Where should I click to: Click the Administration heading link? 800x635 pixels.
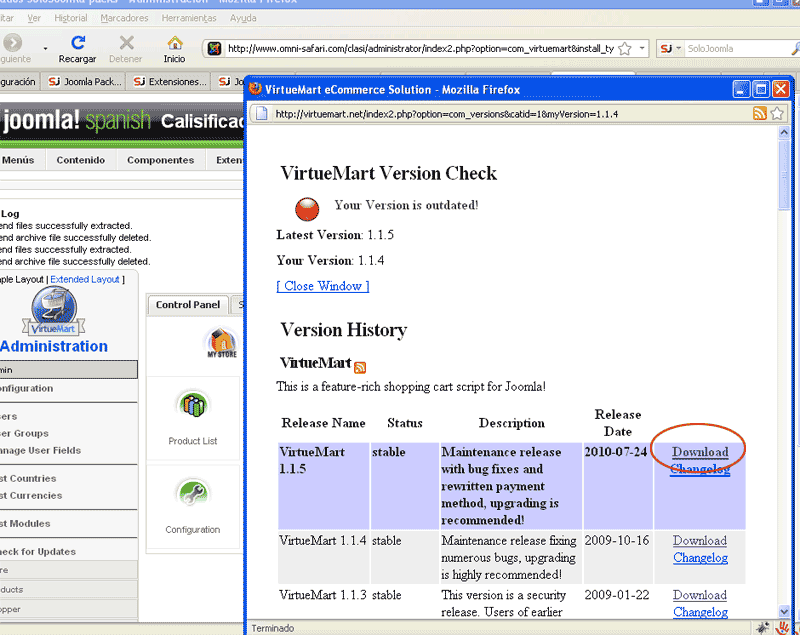point(54,346)
